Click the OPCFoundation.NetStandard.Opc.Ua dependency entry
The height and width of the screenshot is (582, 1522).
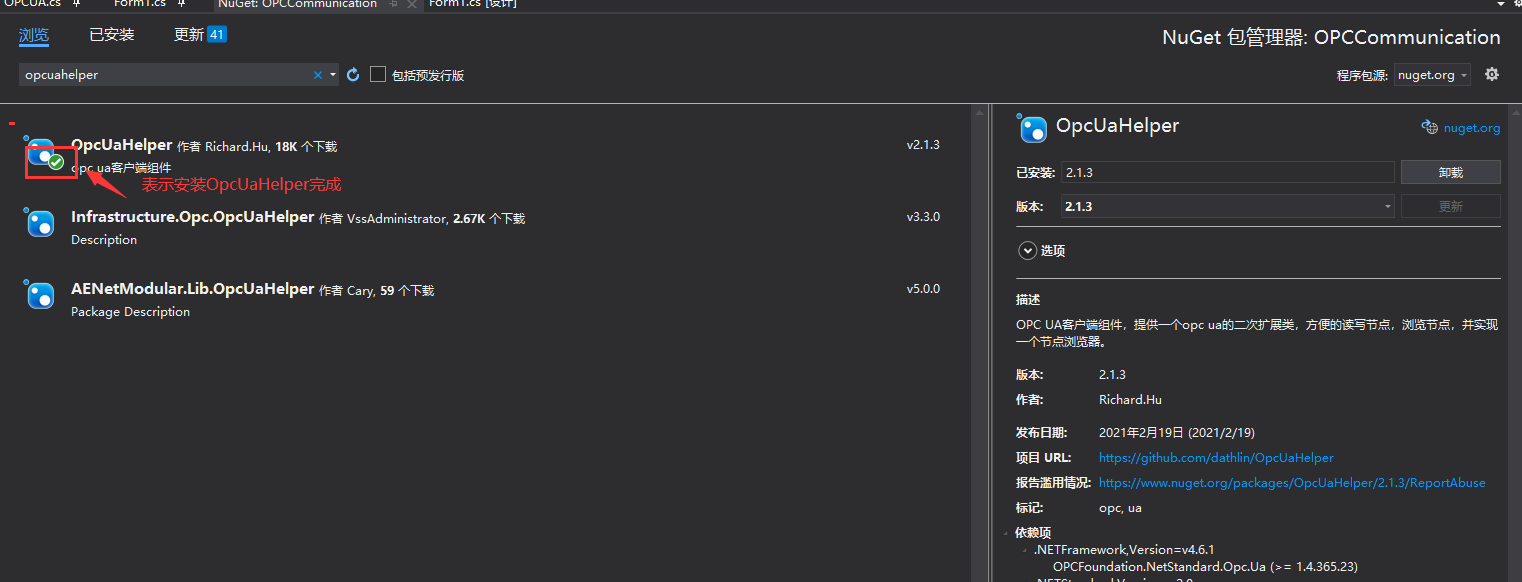click(1205, 567)
